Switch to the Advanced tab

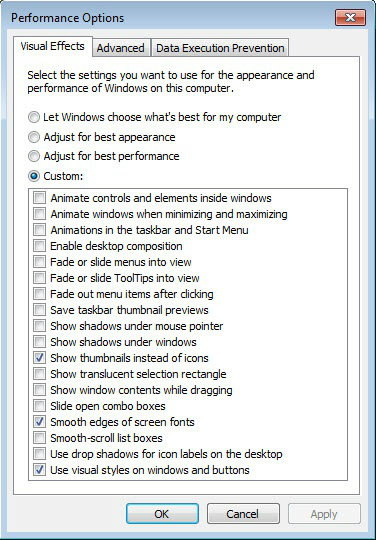121,48
